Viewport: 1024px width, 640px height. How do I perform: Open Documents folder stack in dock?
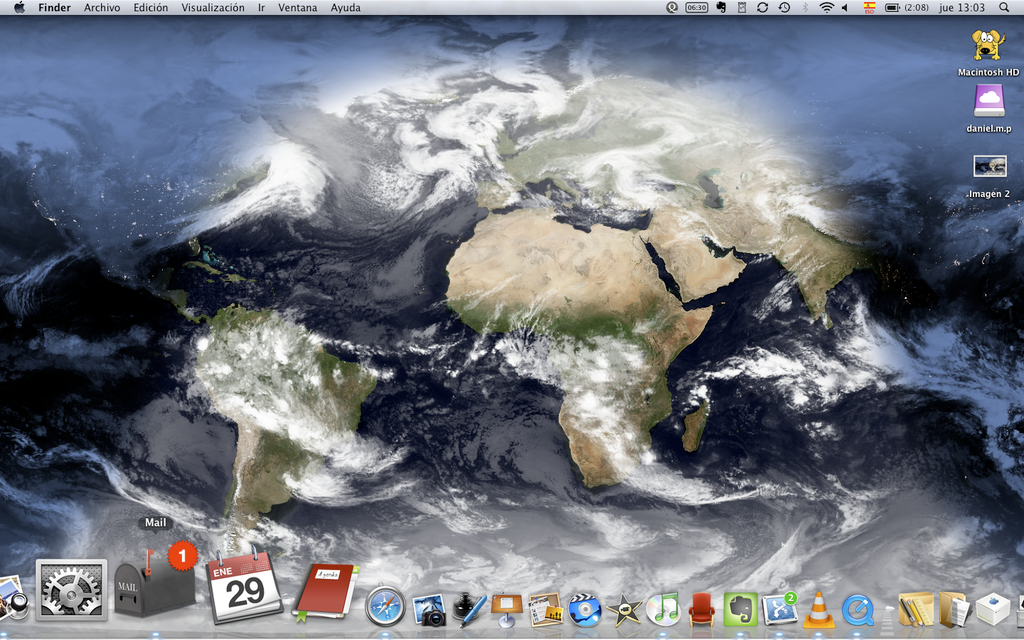tap(955, 609)
